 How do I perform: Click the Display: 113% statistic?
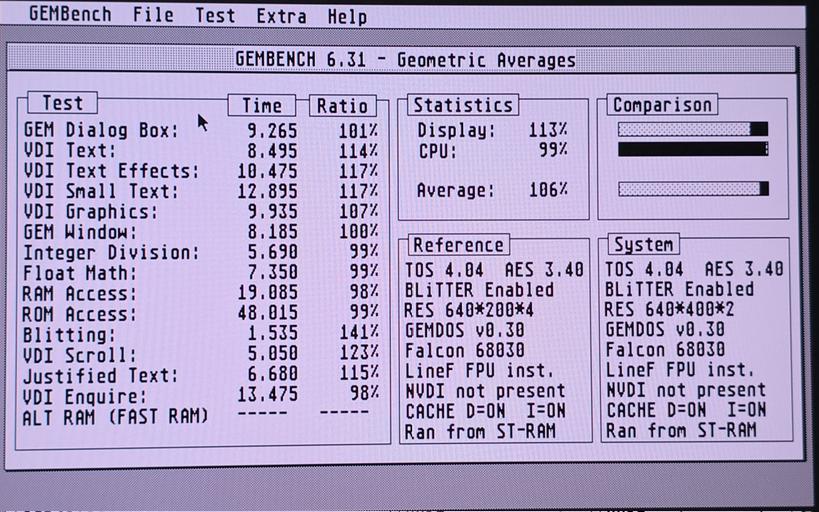pos(492,130)
